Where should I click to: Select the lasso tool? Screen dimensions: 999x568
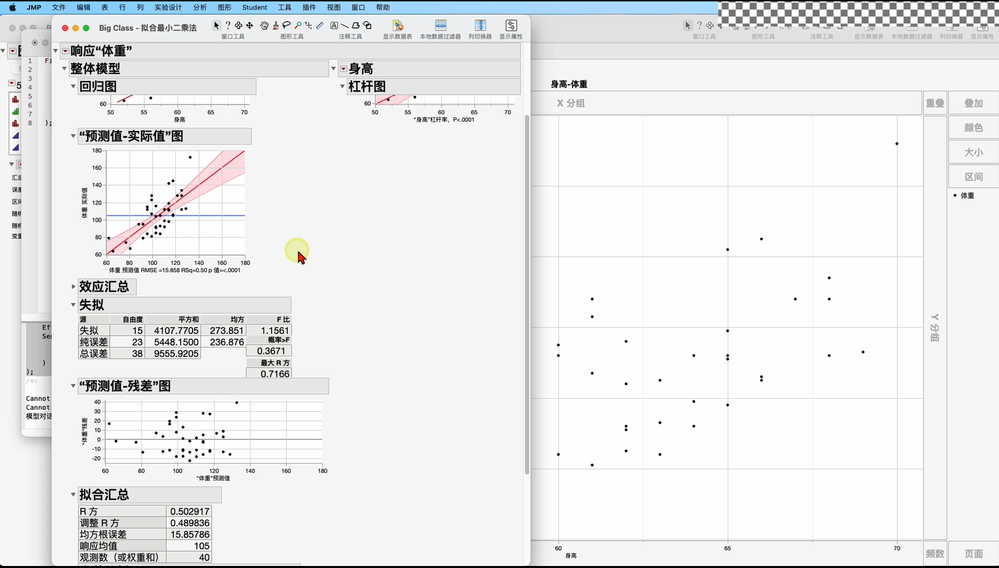point(286,25)
